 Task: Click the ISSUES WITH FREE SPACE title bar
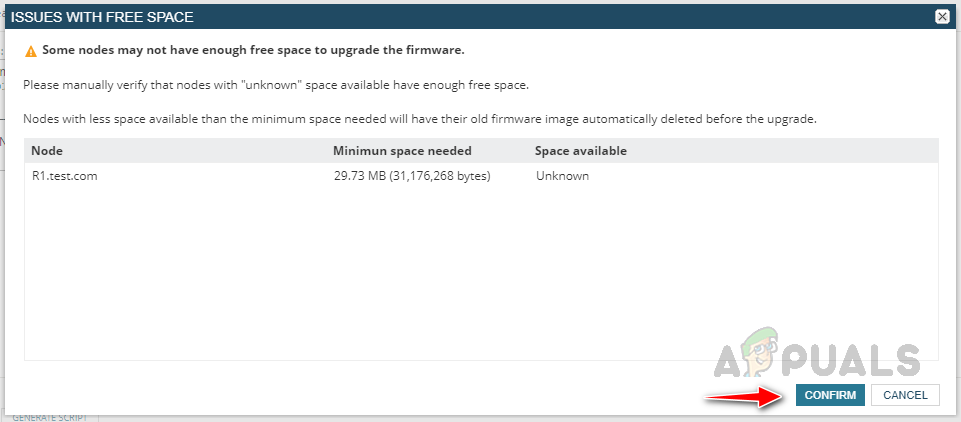pyautogui.click(x=400, y=16)
